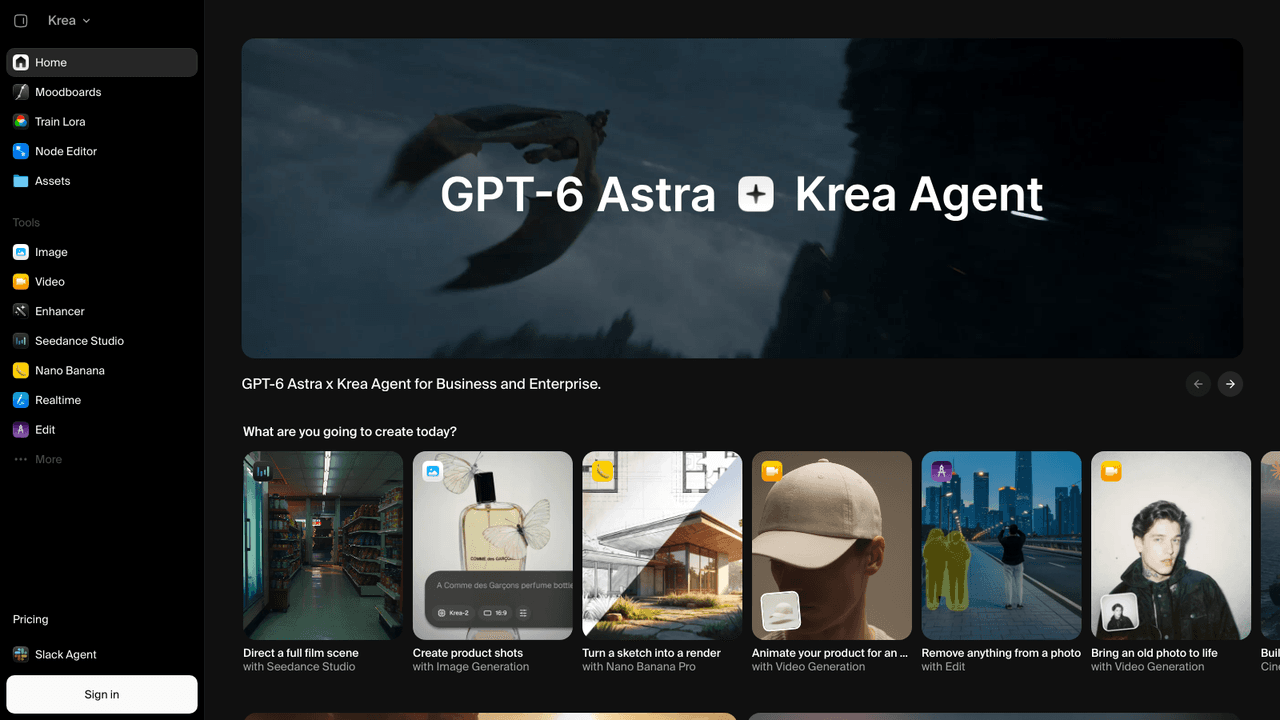The height and width of the screenshot is (720, 1280).
Task: Click the small portrait inset on old photo card
Action: pos(1120,612)
